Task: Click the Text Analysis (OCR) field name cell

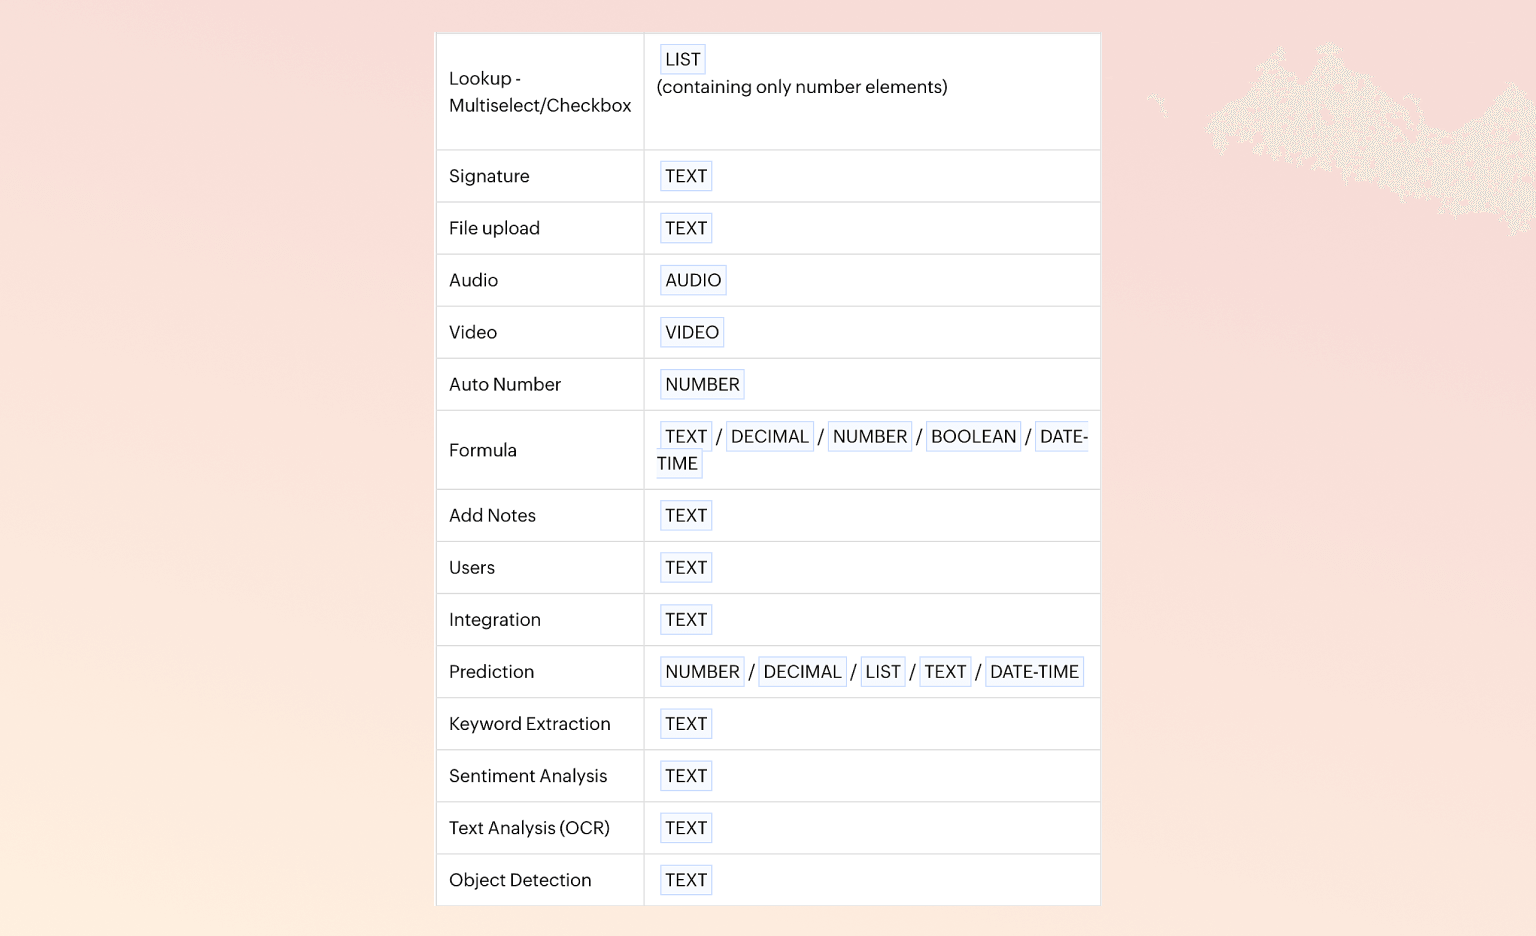Action: pos(529,828)
